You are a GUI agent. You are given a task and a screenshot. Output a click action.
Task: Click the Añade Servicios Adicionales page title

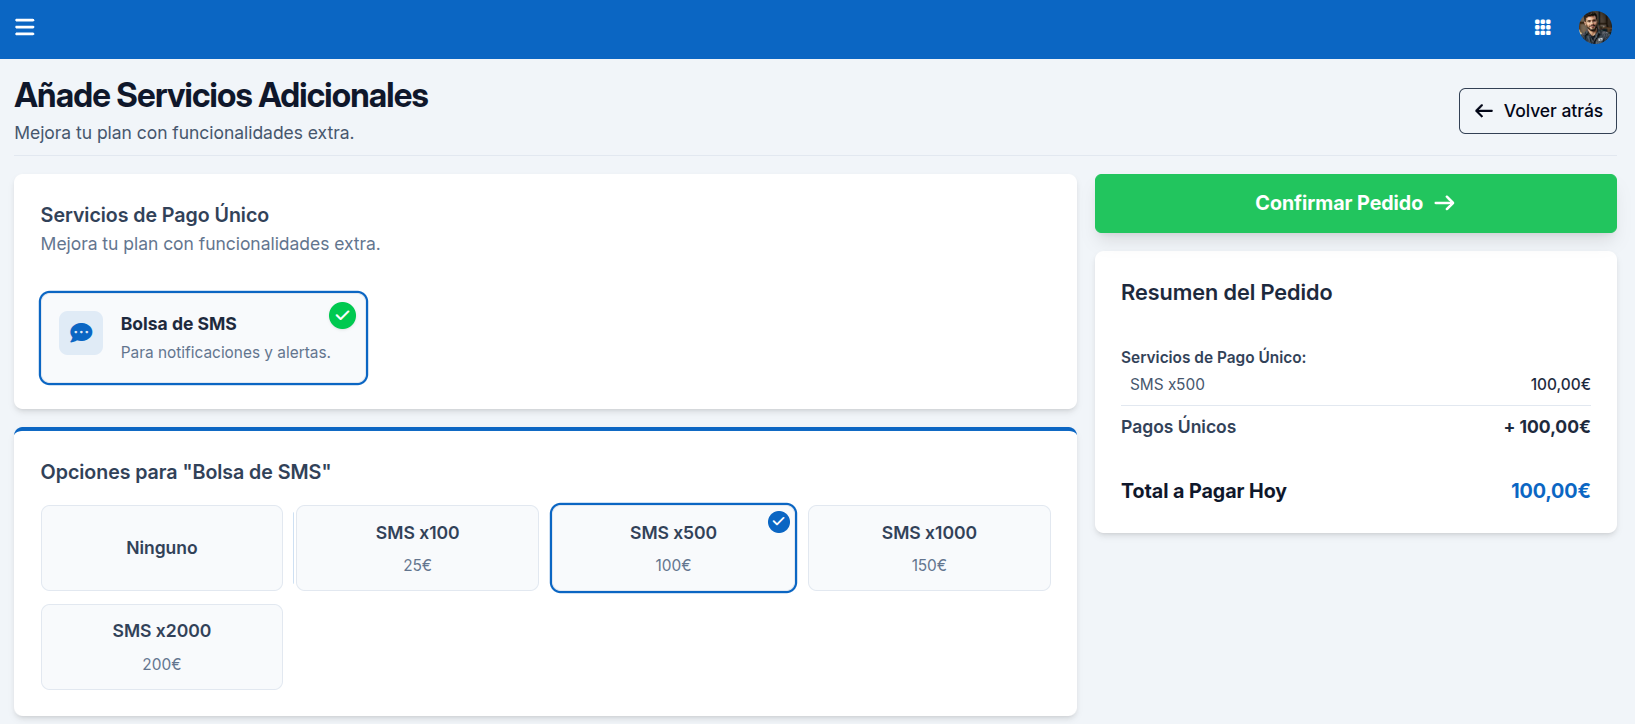[221, 95]
